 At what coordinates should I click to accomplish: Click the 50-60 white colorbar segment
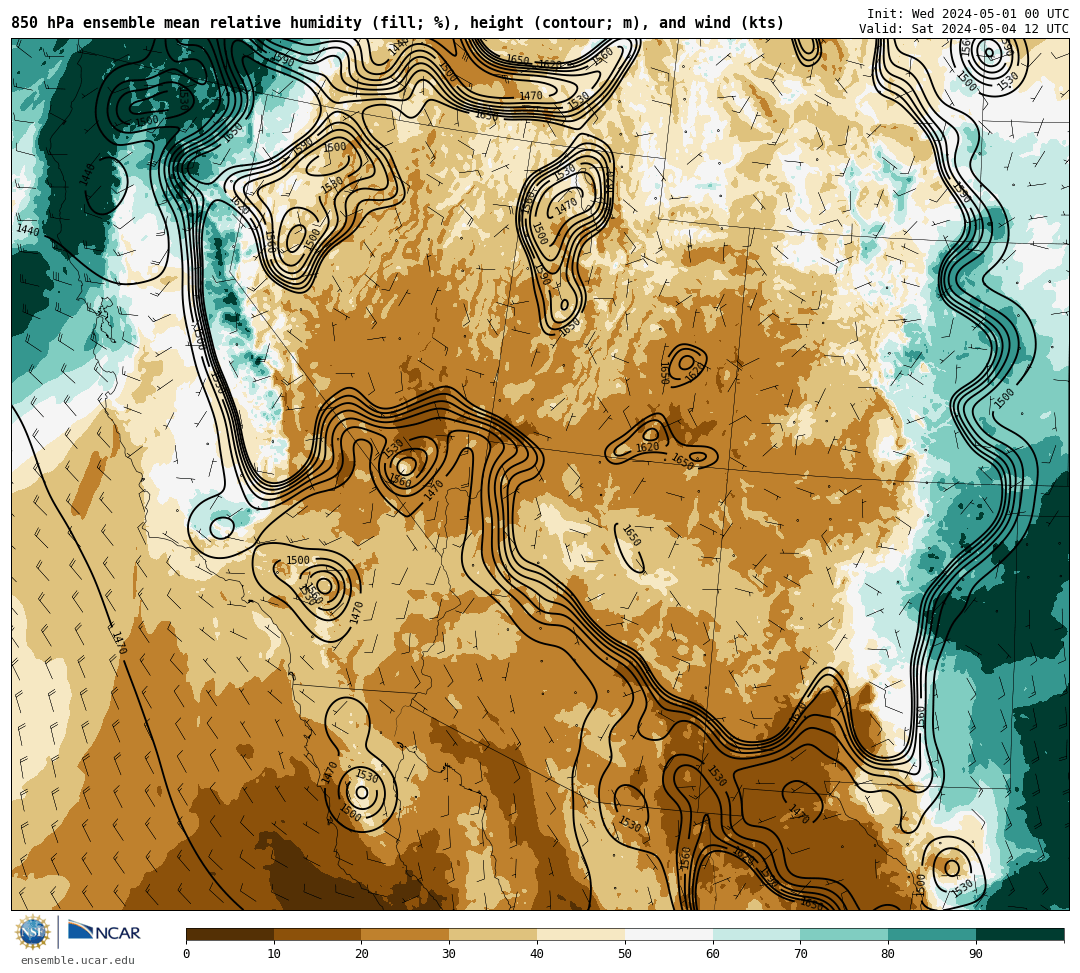pyautogui.click(x=669, y=934)
